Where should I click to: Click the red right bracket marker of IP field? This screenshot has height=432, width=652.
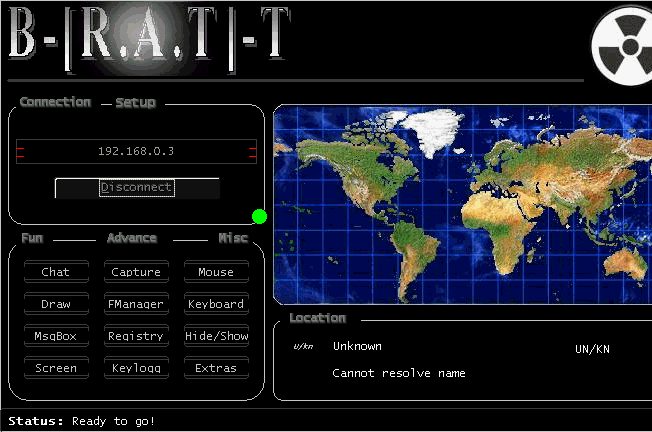[x=253, y=151]
